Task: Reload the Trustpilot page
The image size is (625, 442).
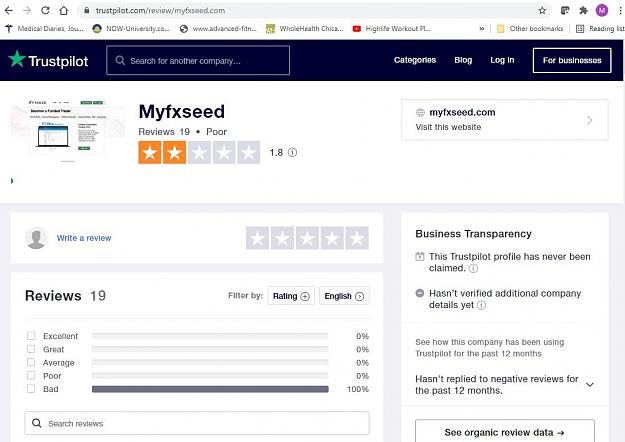Action: [x=45, y=10]
